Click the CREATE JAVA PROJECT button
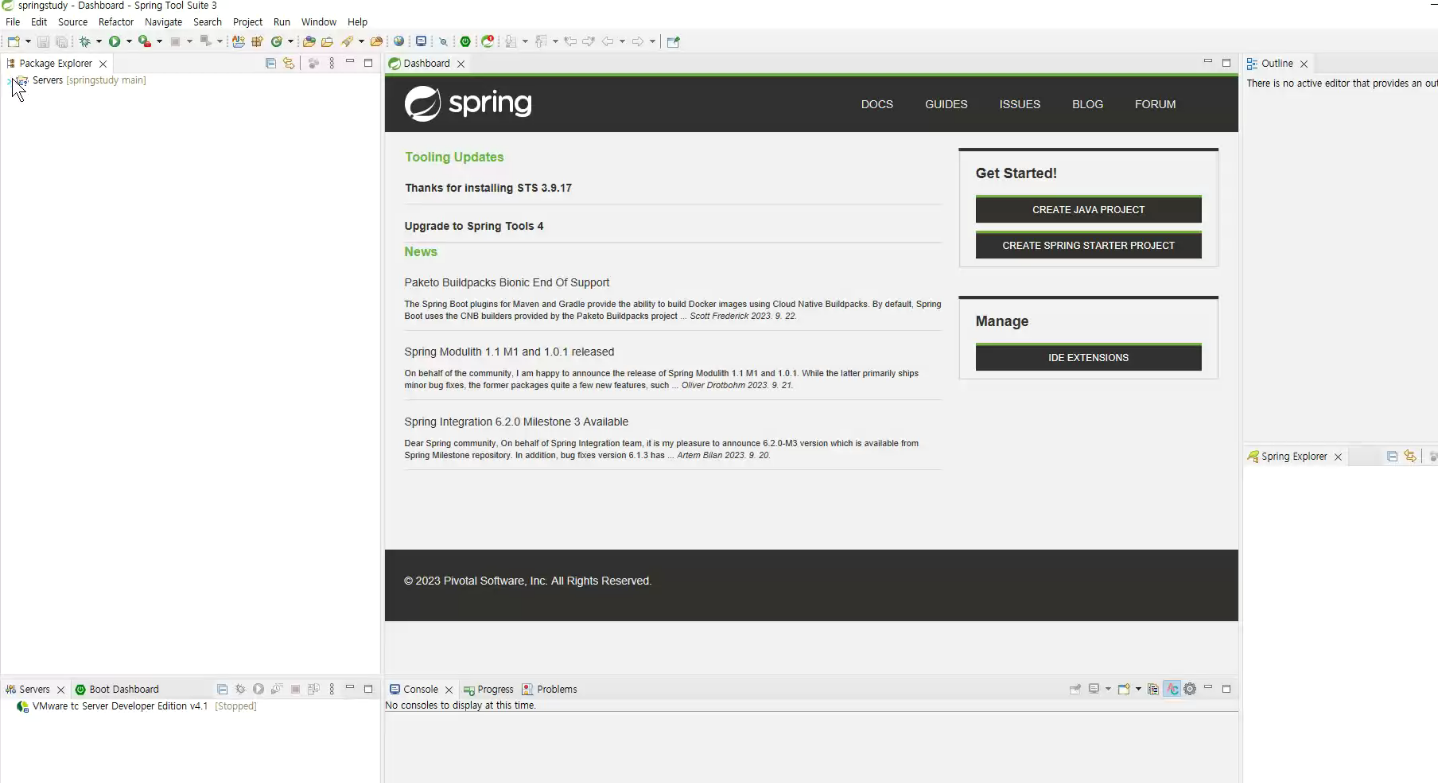The height and width of the screenshot is (783, 1438). pyautogui.click(x=1089, y=209)
